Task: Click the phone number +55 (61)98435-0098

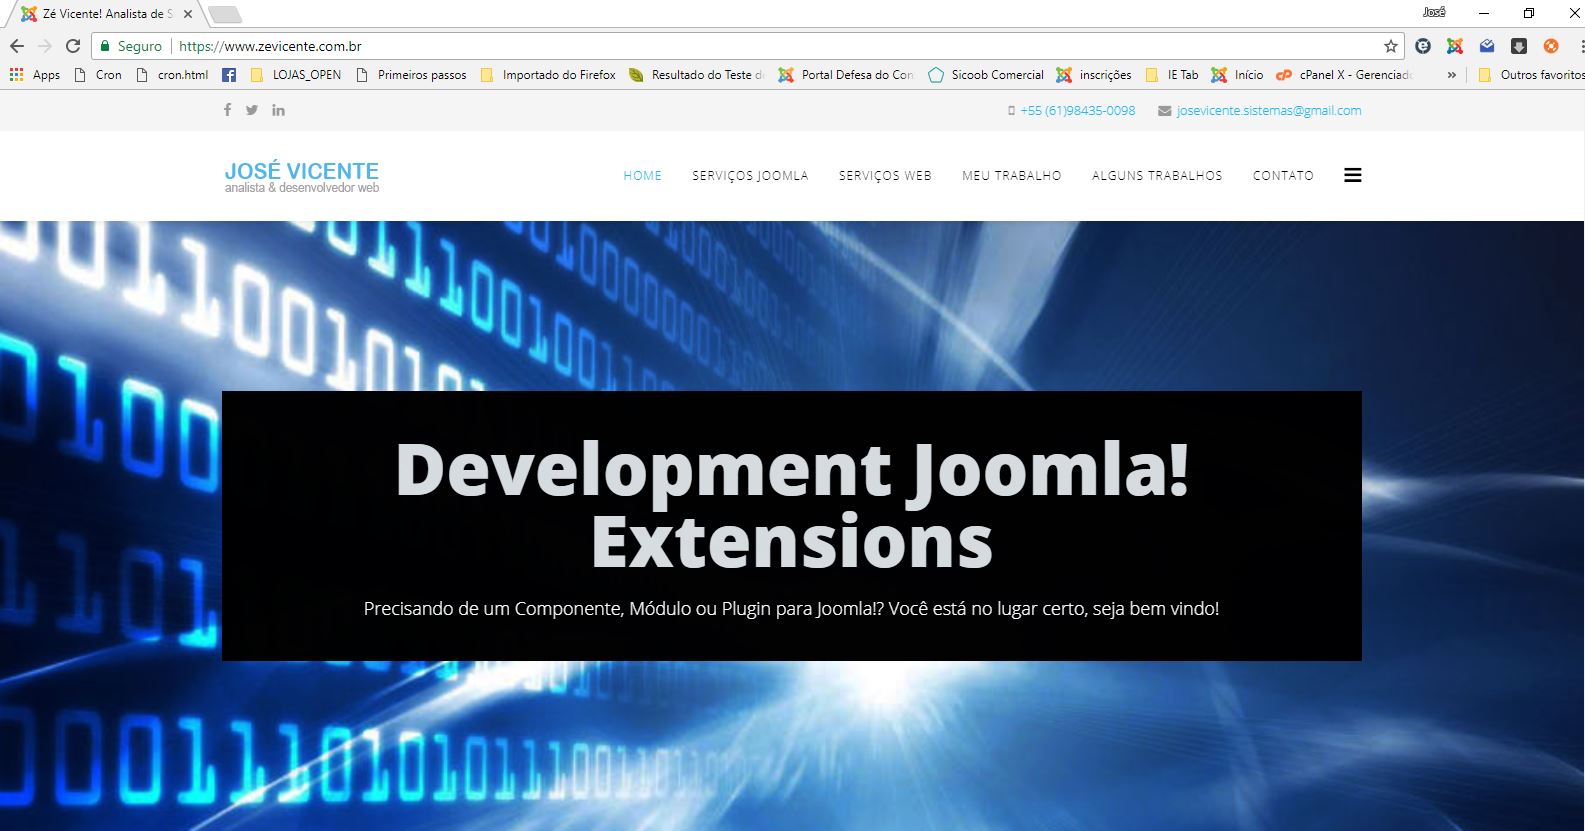Action: click(x=1077, y=111)
